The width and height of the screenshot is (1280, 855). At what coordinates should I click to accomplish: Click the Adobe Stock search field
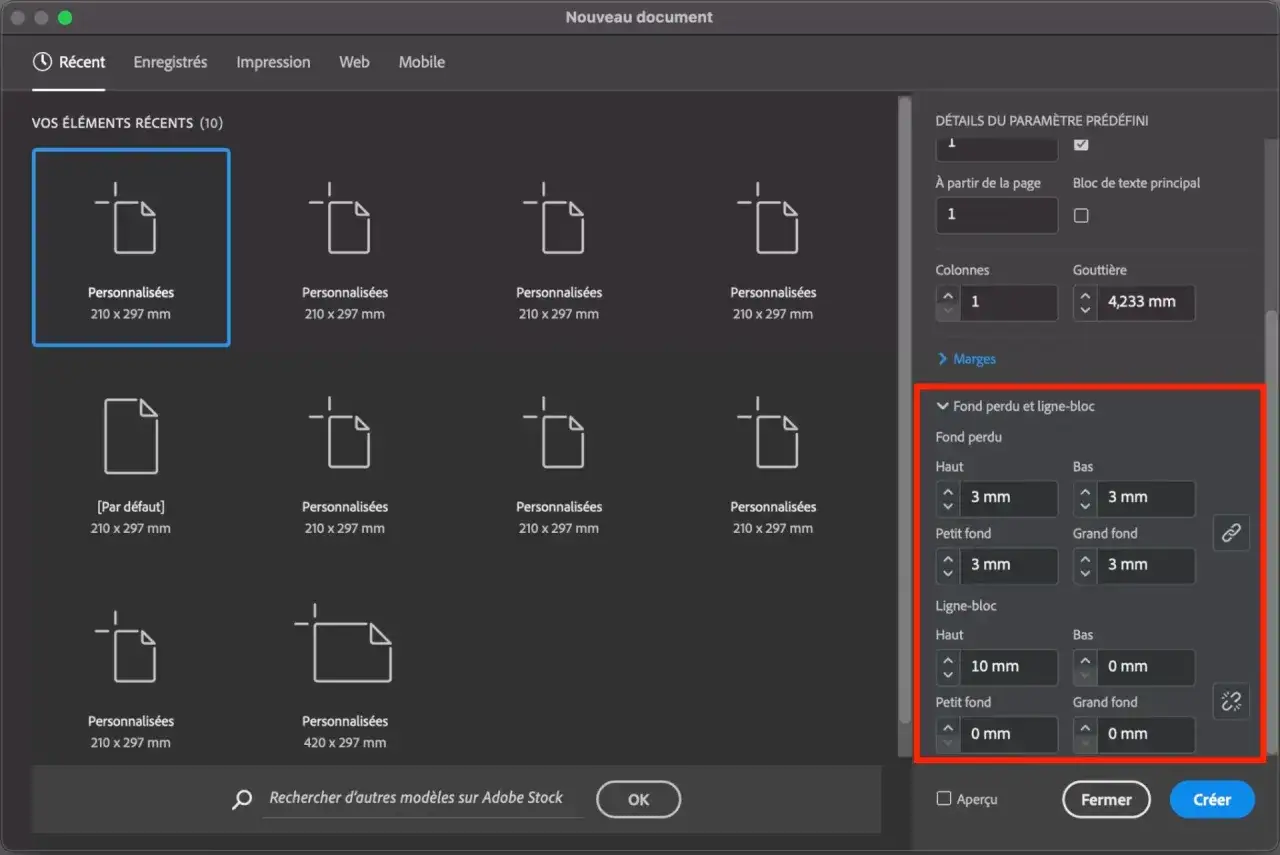(422, 798)
